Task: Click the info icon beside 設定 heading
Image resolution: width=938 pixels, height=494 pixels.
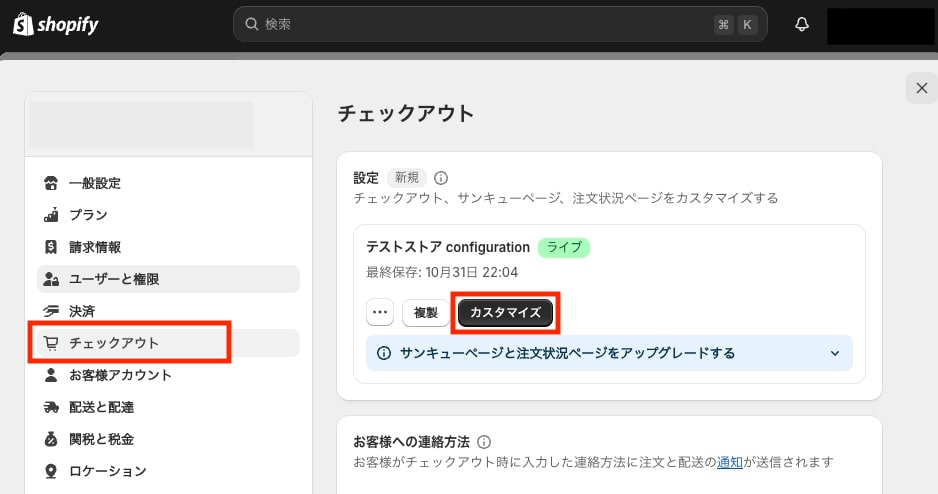Action: point(441,178)
